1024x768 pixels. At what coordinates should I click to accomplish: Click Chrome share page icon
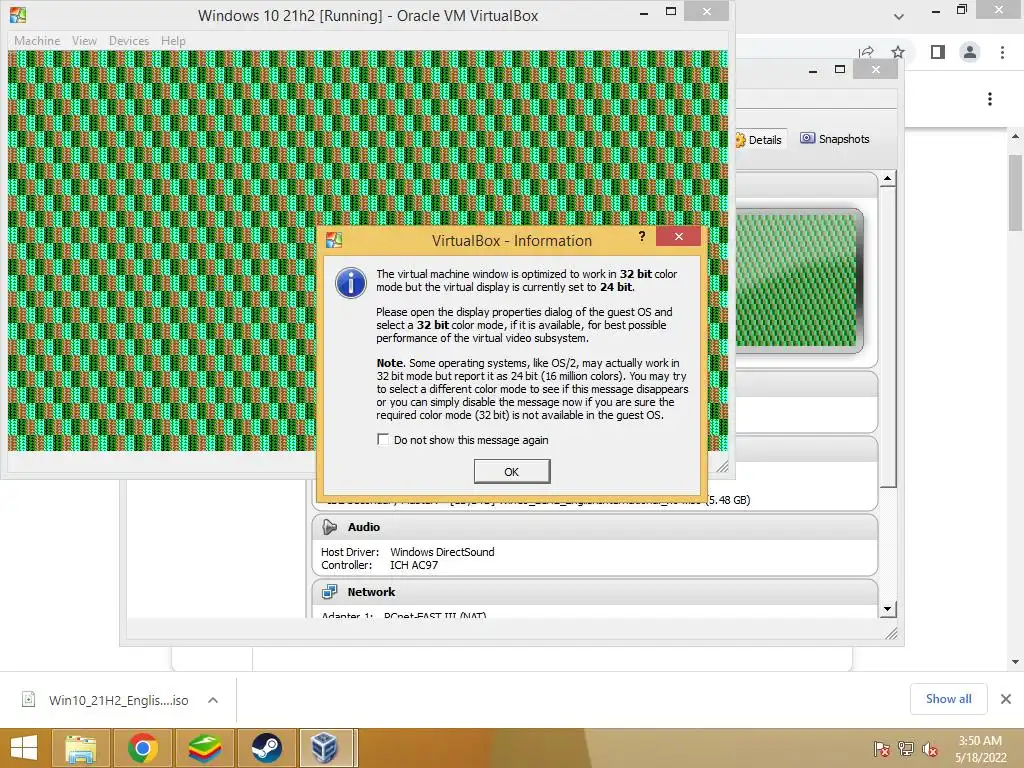(x=867, y=52)
